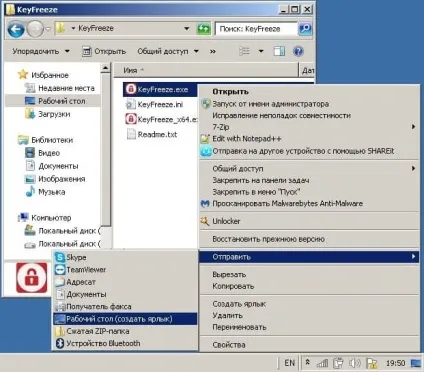Choose Документы in the Send To submenu
The image size is (424, 372).
click(125, 294)
